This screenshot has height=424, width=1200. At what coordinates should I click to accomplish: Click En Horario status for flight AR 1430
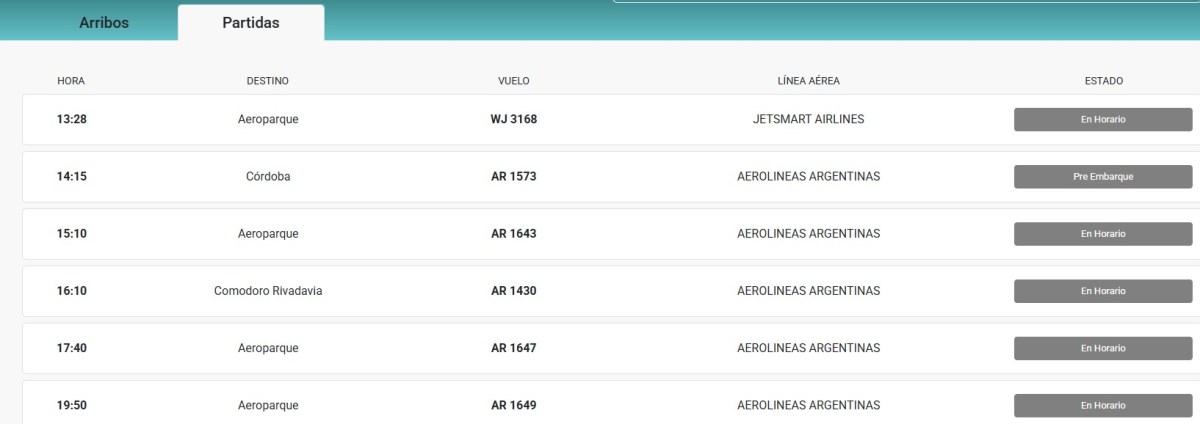click(1103, 291)
